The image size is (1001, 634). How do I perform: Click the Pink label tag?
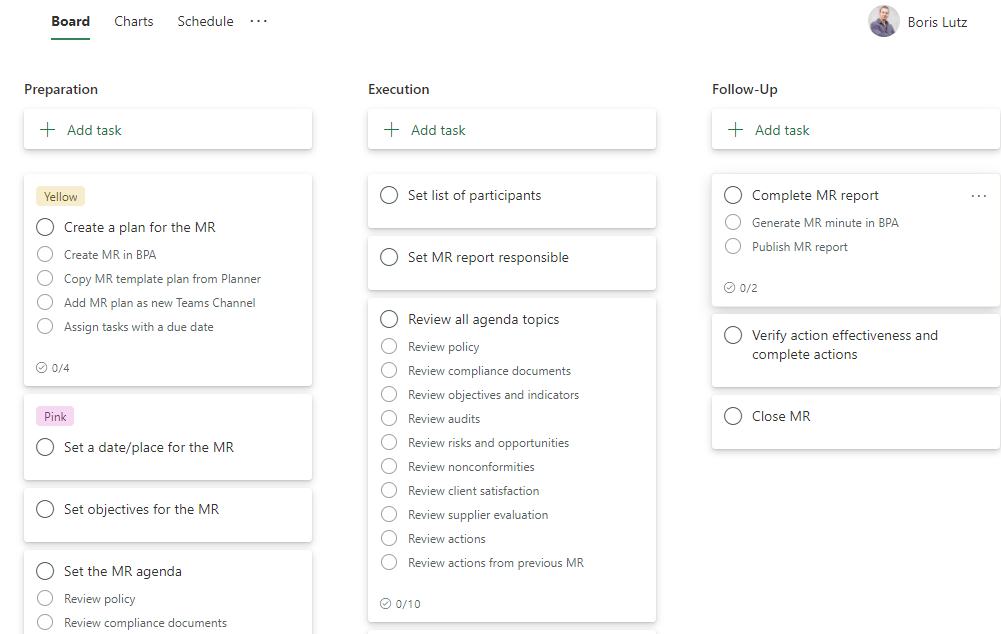[x=55, y=416]
